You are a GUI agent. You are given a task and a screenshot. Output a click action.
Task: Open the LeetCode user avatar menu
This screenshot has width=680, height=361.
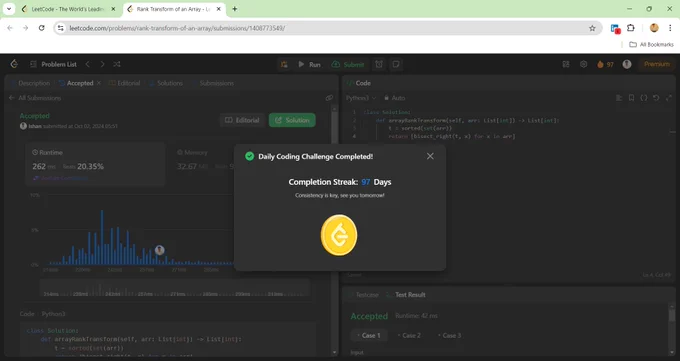click(x=627, y=64)
